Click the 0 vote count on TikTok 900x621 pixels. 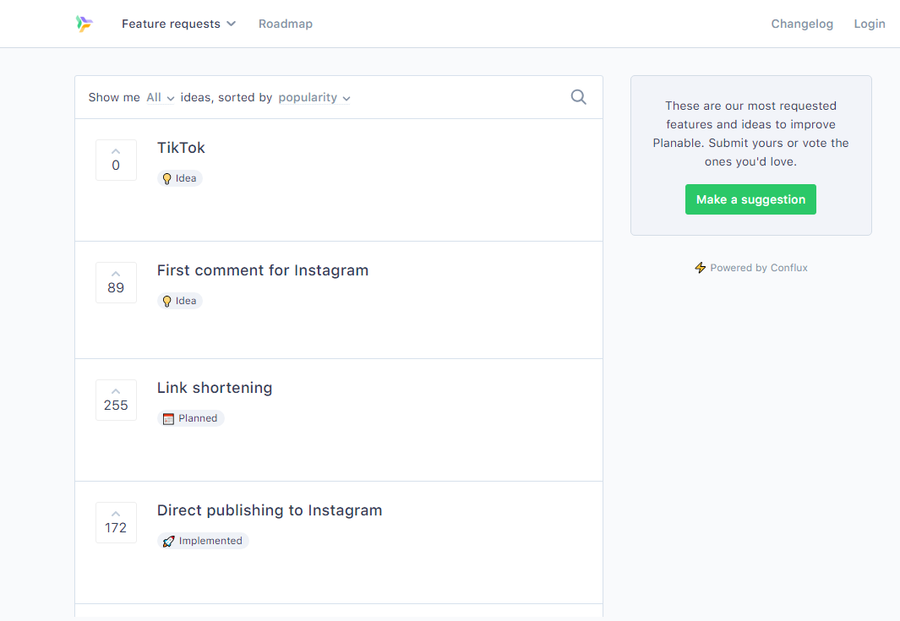pyautogui.click(x=116, y=165)
